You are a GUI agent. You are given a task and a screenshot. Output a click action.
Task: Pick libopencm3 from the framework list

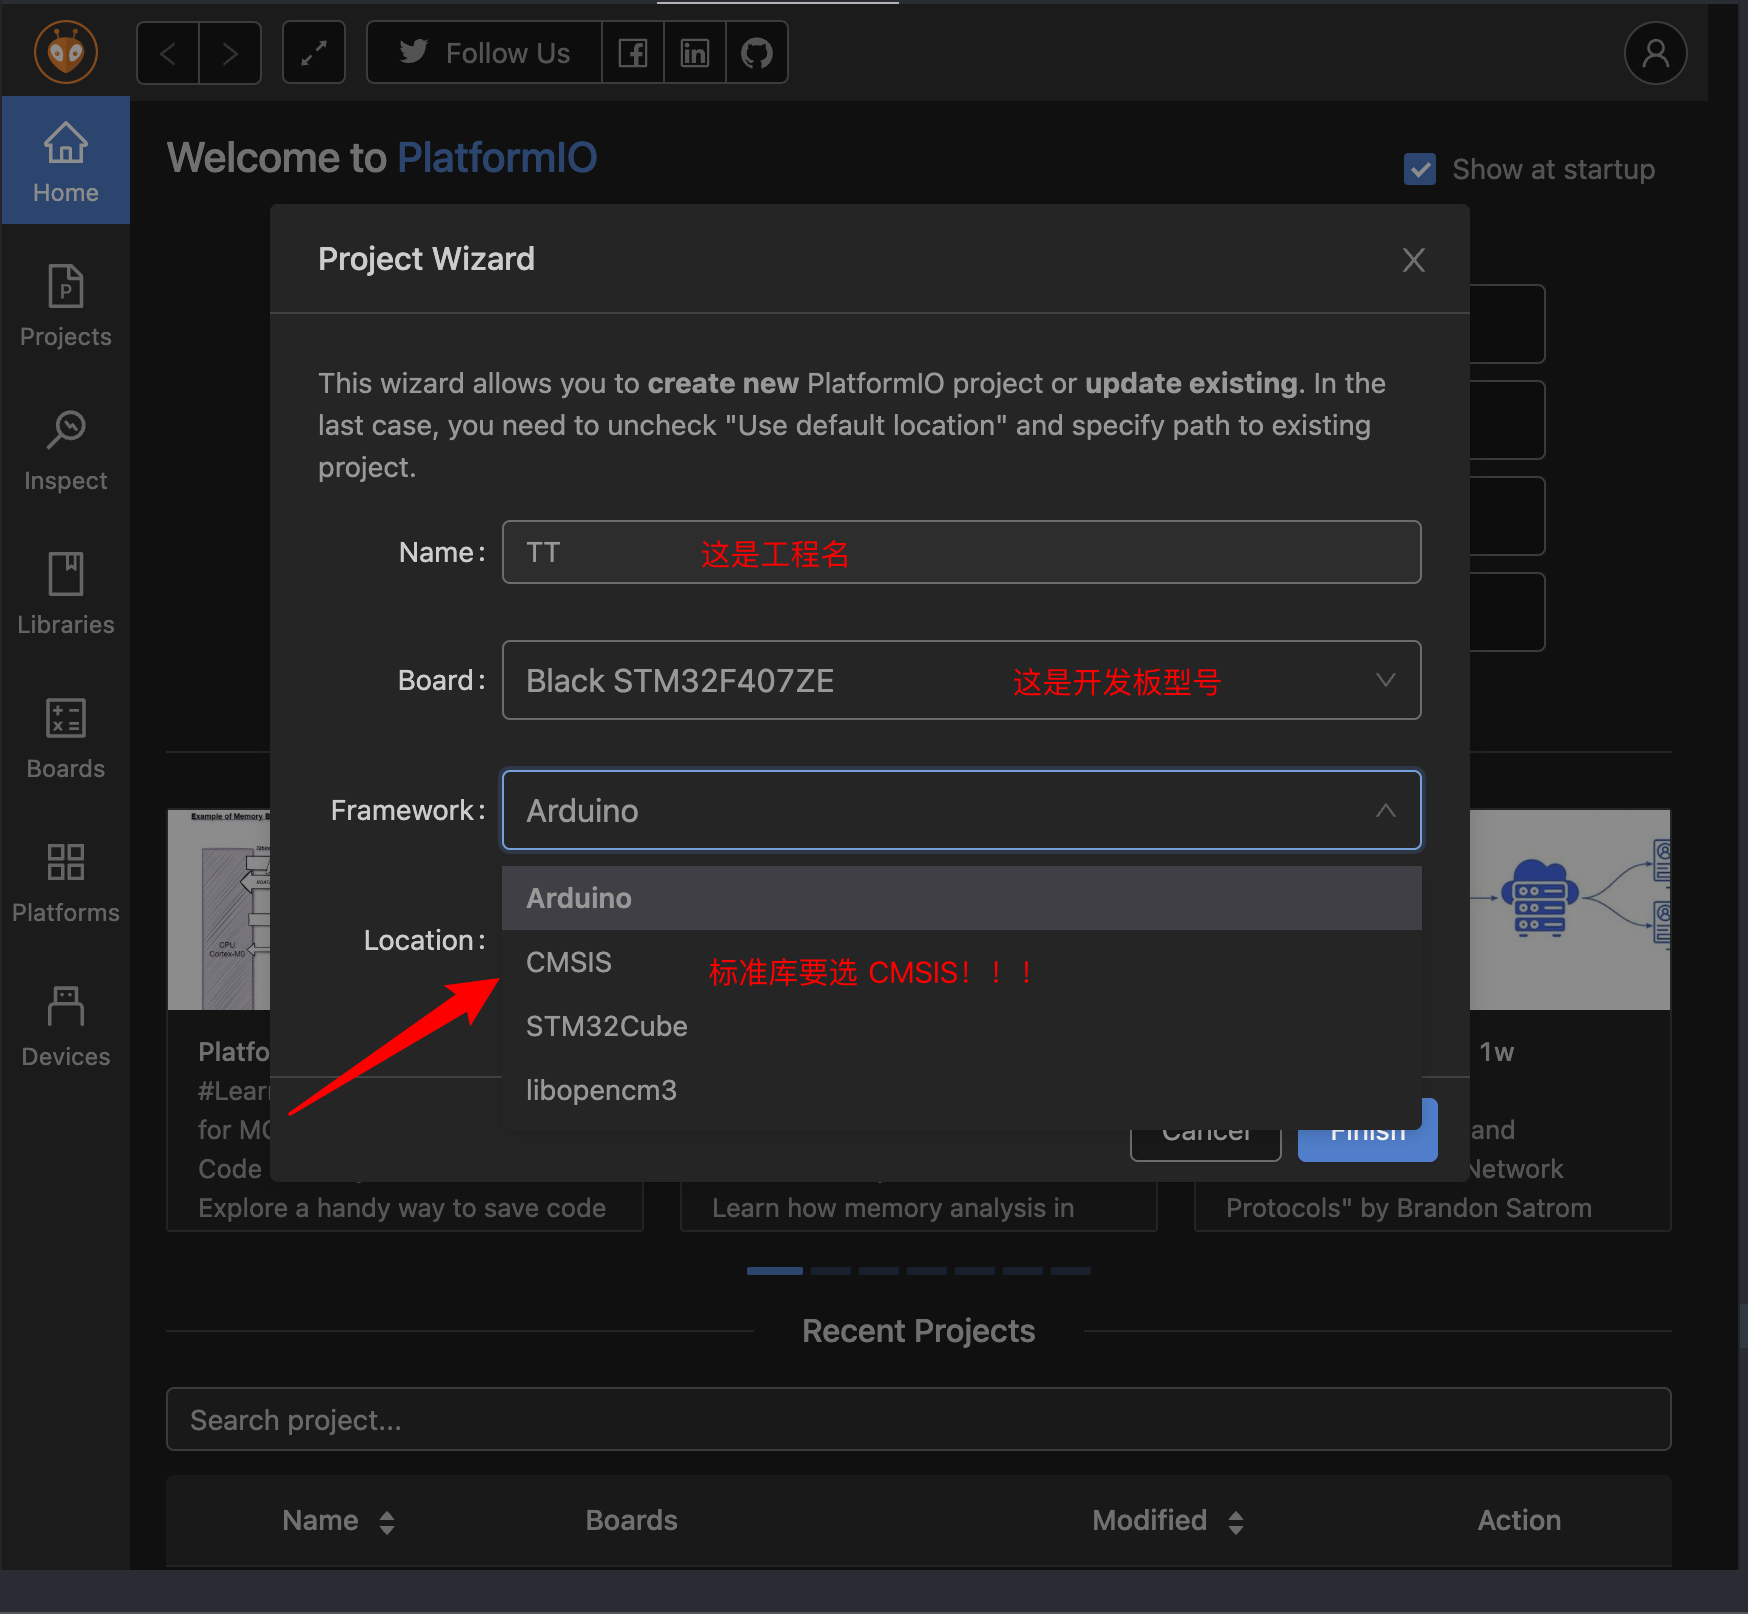[601, 1091]
